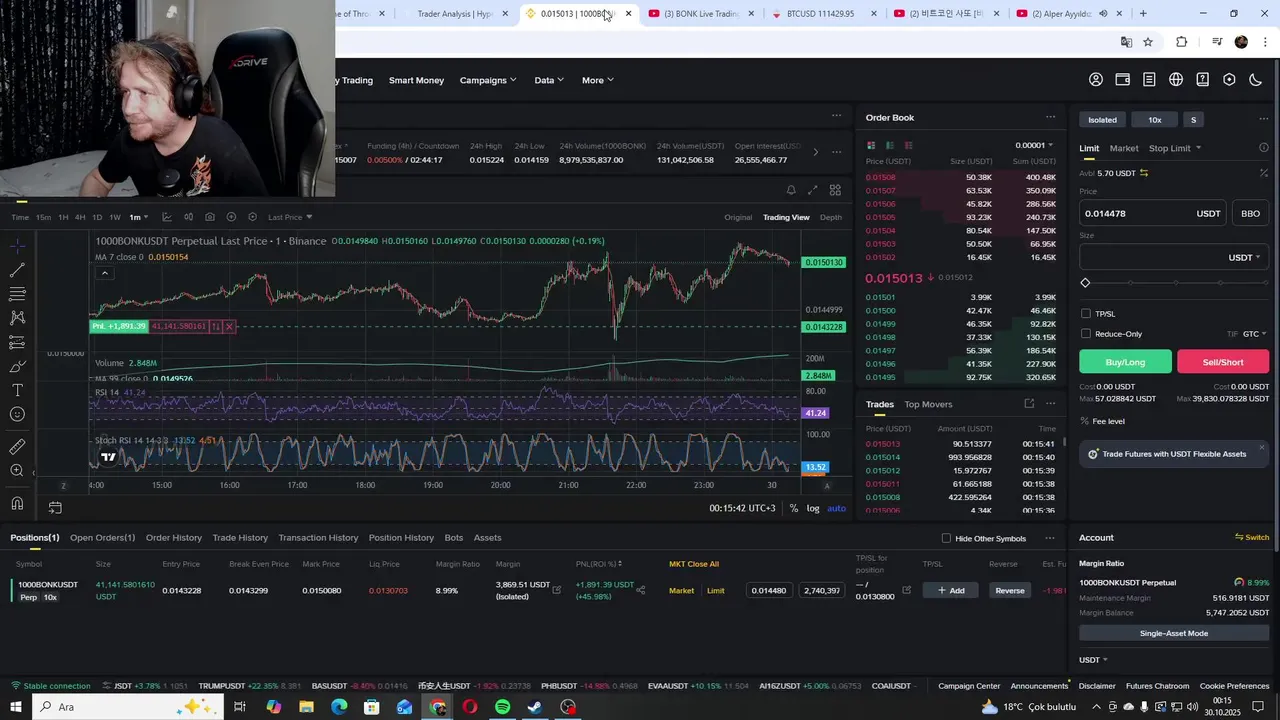Open the wallet icon in header
This screenshot has width=1280, height=720.
tap(1123, 80)
